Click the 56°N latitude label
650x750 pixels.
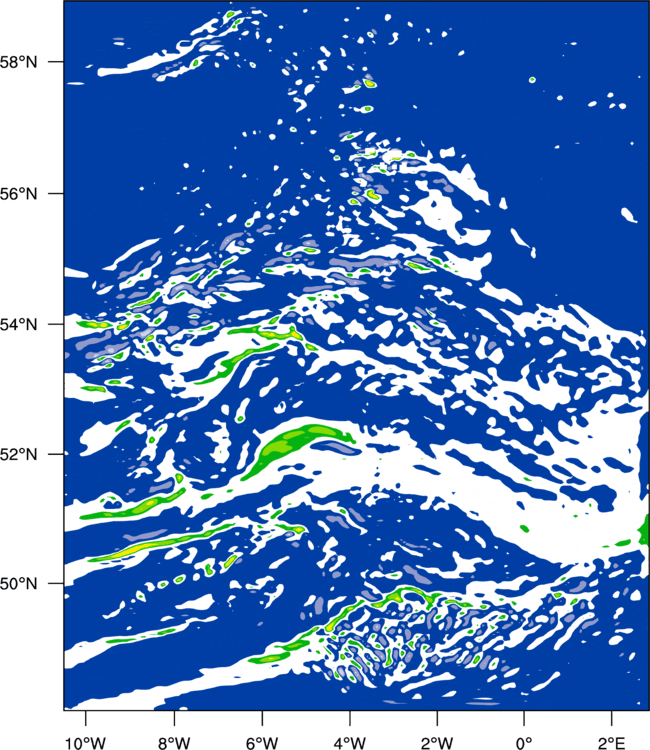coord(18,194)
